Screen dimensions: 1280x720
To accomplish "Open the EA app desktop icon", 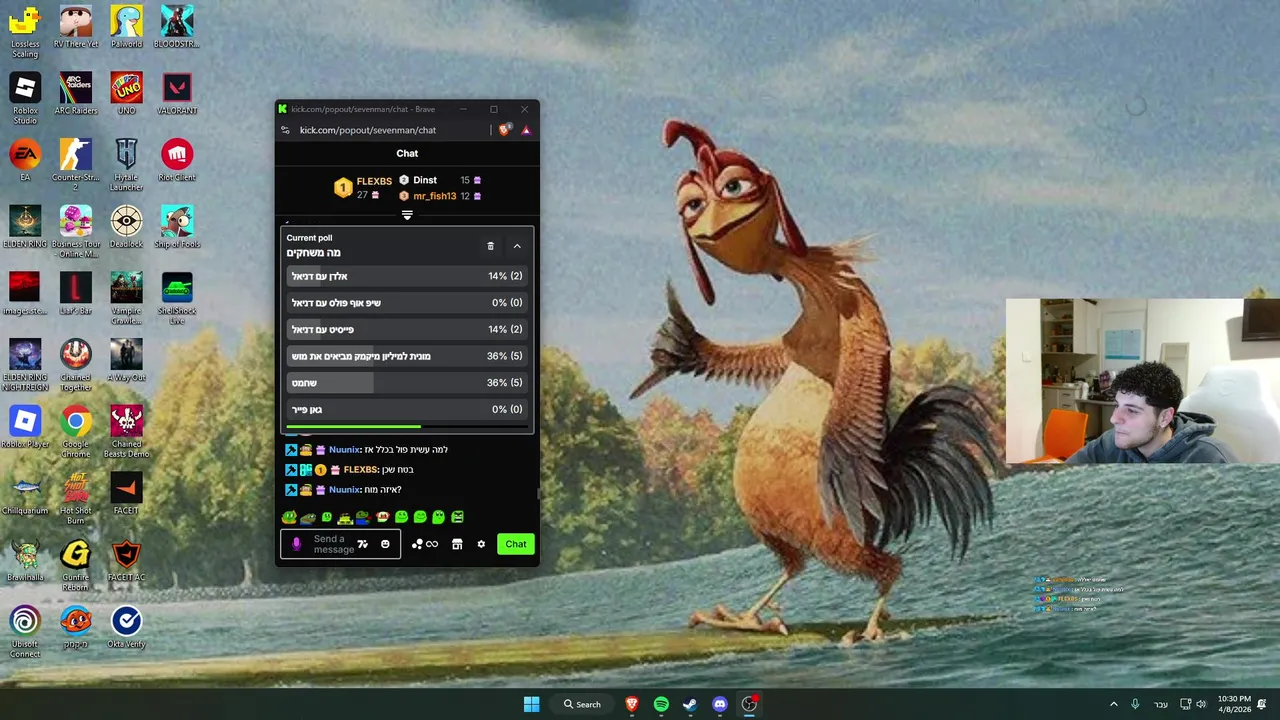I will [x=25, y=160].
